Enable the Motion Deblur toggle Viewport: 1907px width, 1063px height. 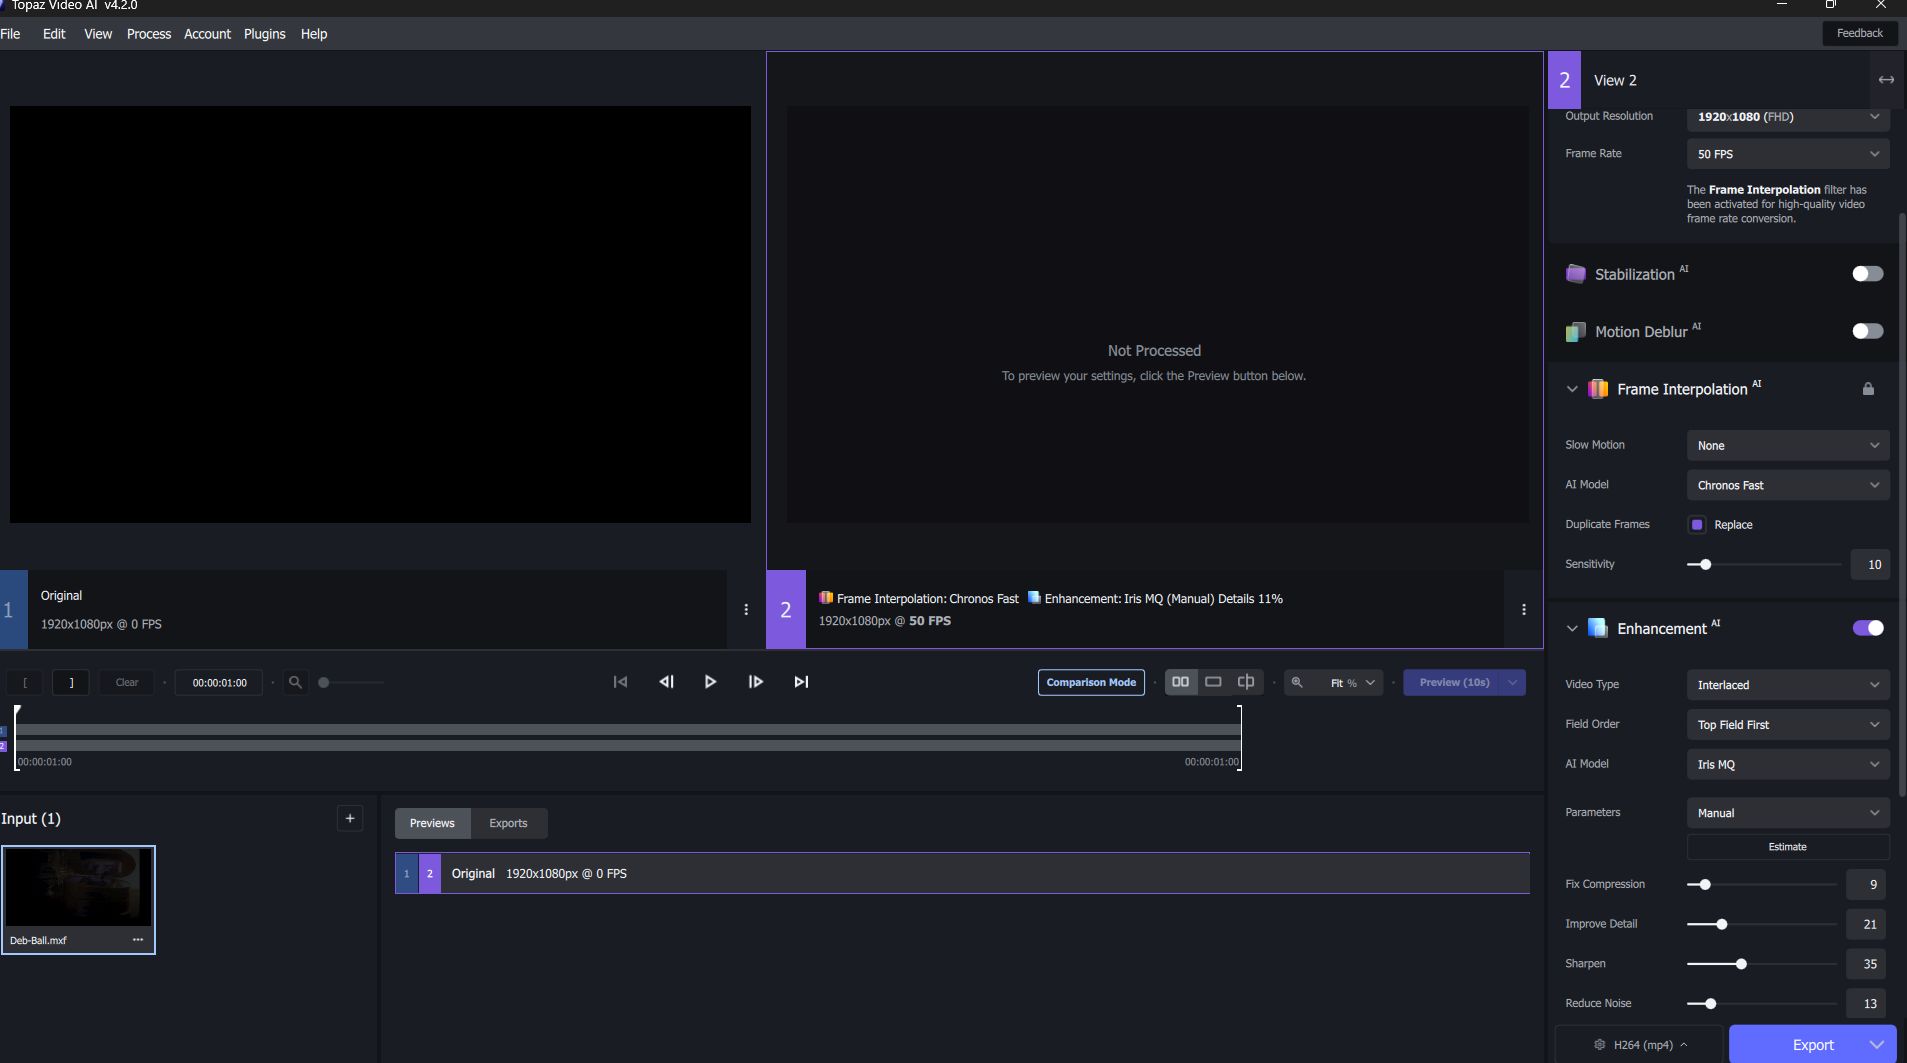coord(1867,331)
